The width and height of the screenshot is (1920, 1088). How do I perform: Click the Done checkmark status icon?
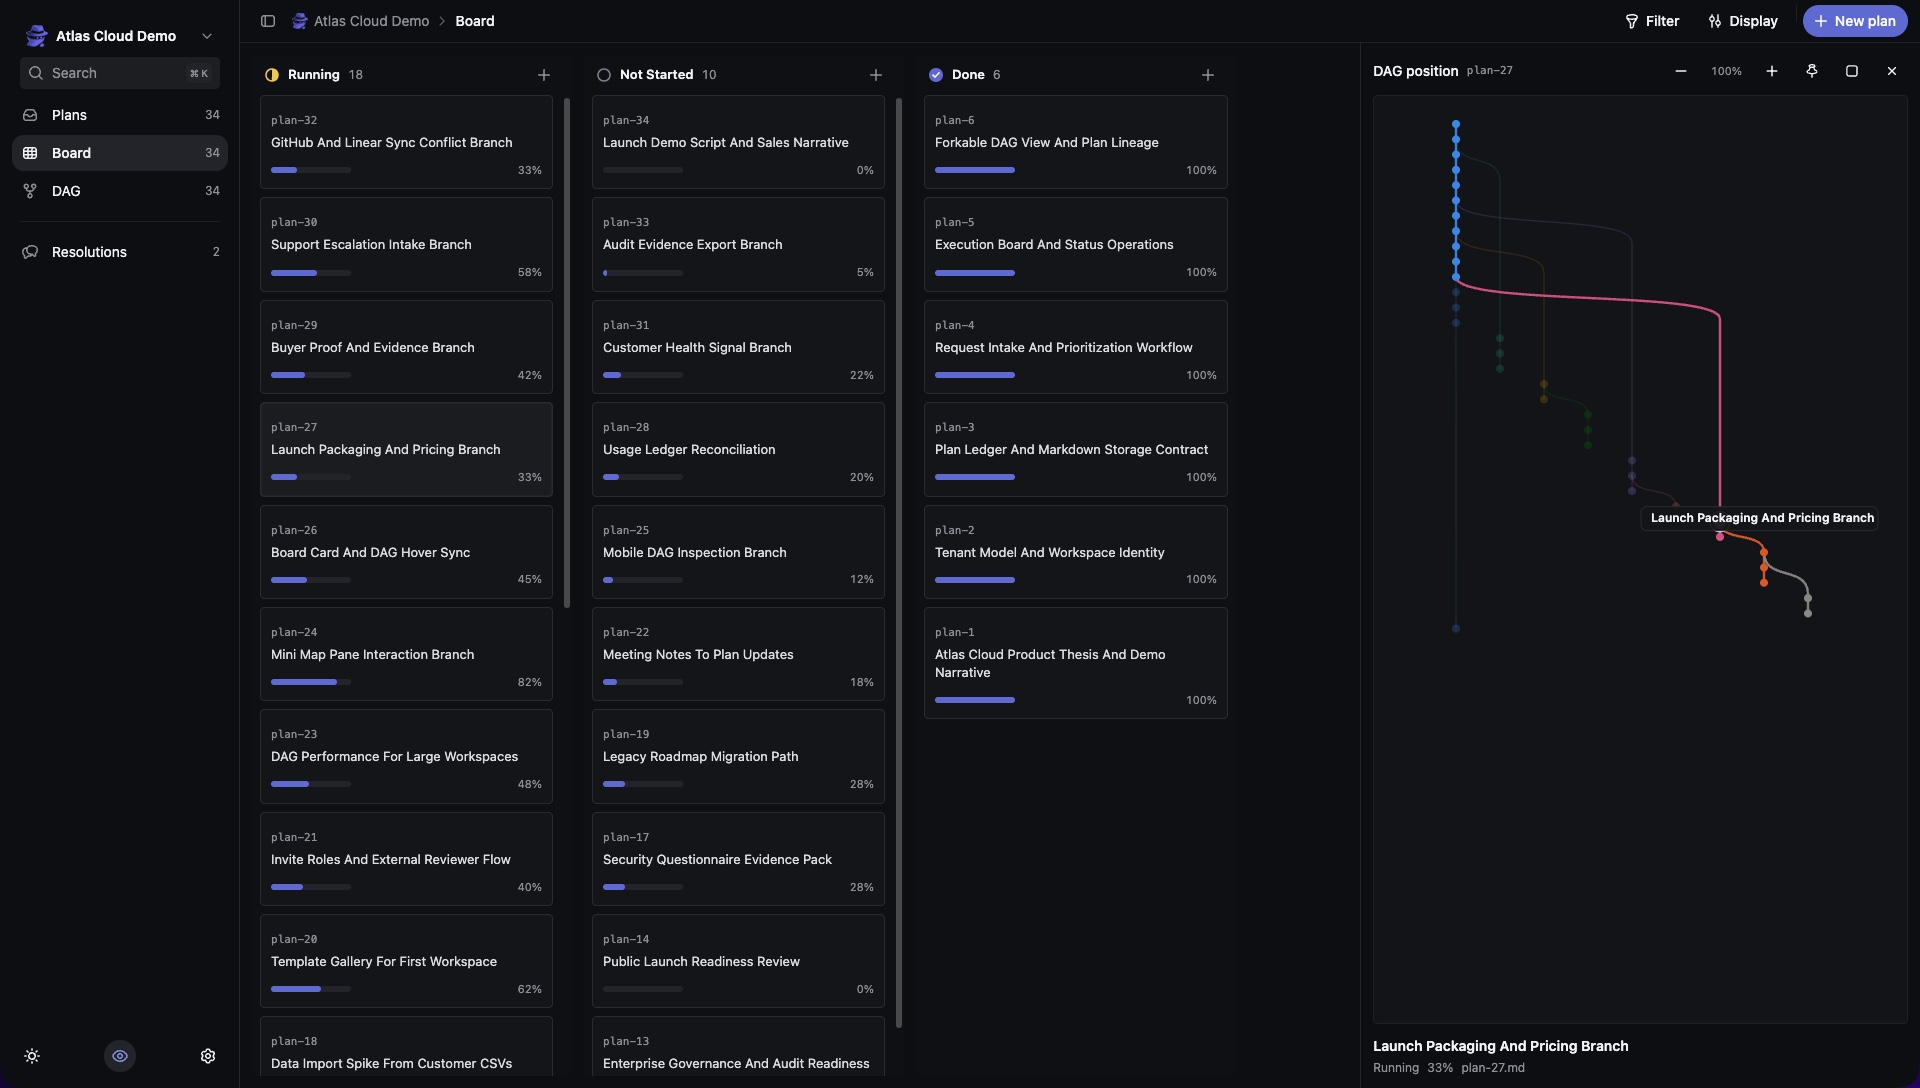pos(936,75)
